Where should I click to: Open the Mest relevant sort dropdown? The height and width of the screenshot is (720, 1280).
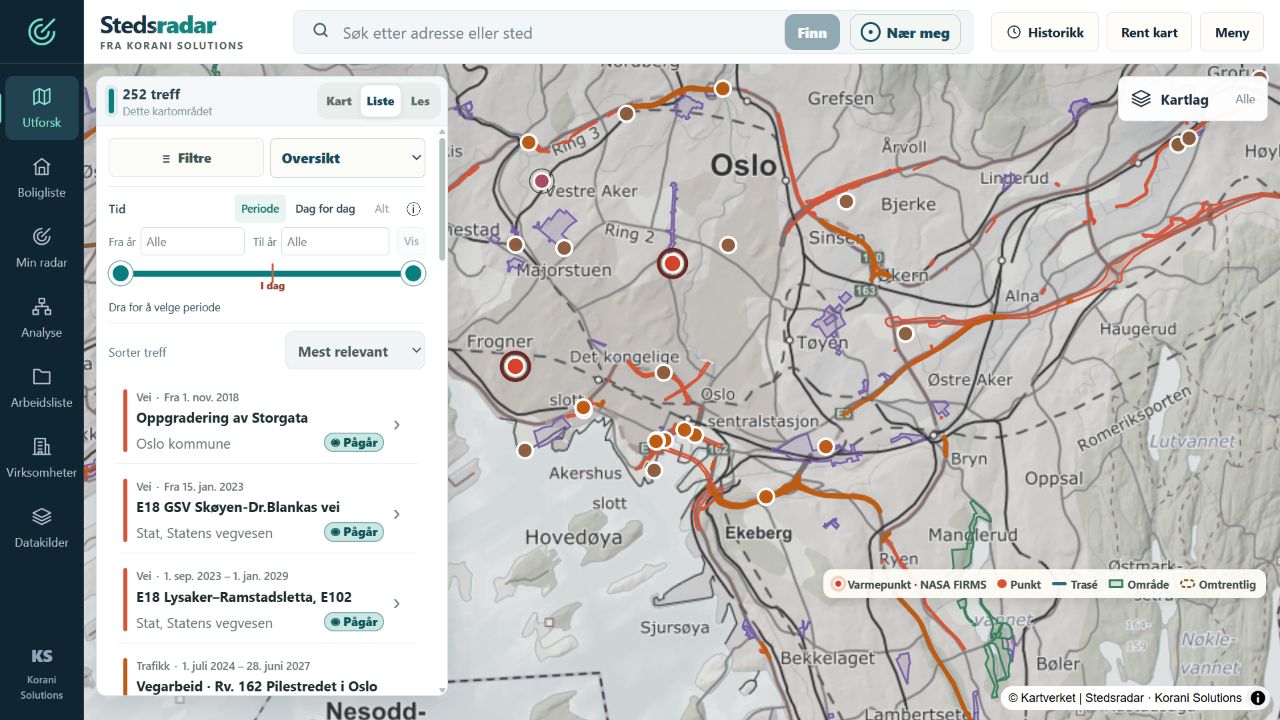pos(355,351)
